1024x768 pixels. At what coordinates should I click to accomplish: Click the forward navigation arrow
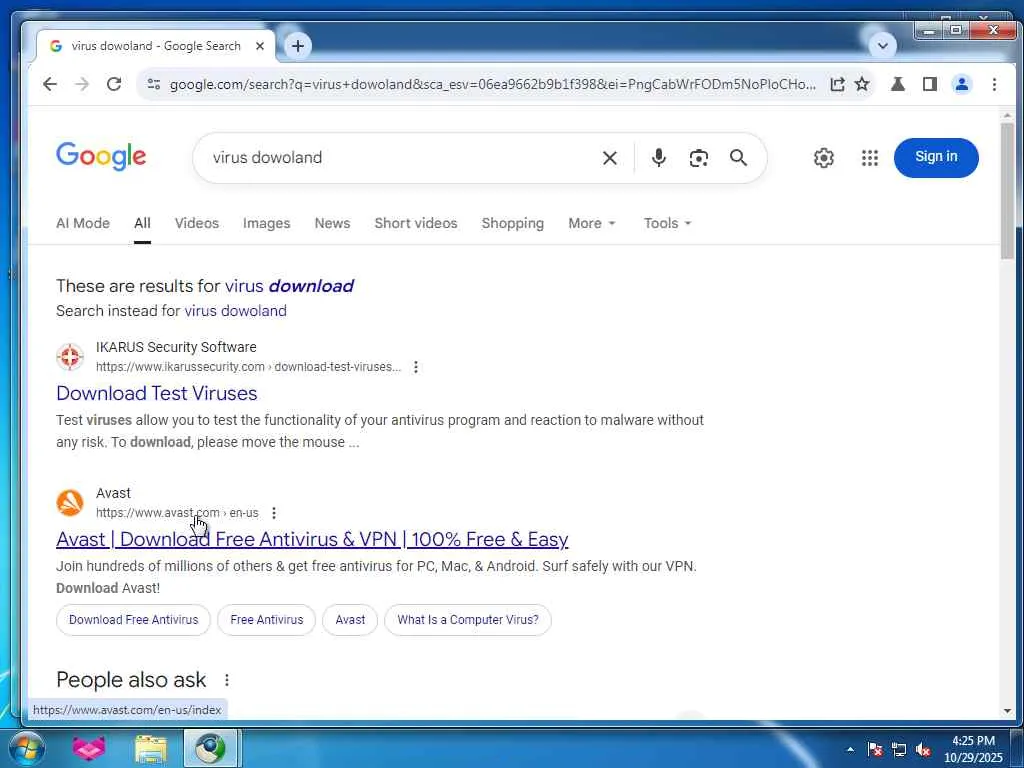pyautogui.click(x=82, y=84)
